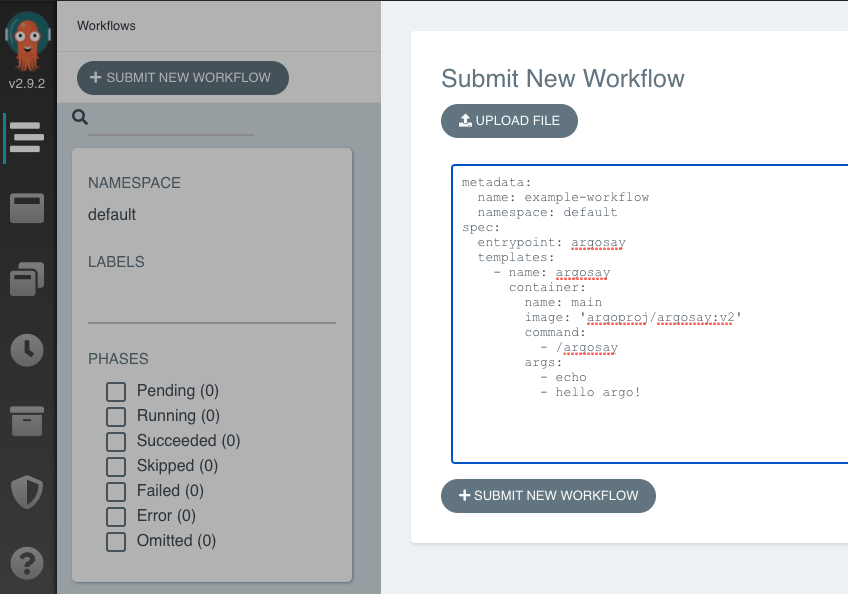This screenshot has height=594, width=848.
Task: Click the Upload File button
Action: (509, 121)
